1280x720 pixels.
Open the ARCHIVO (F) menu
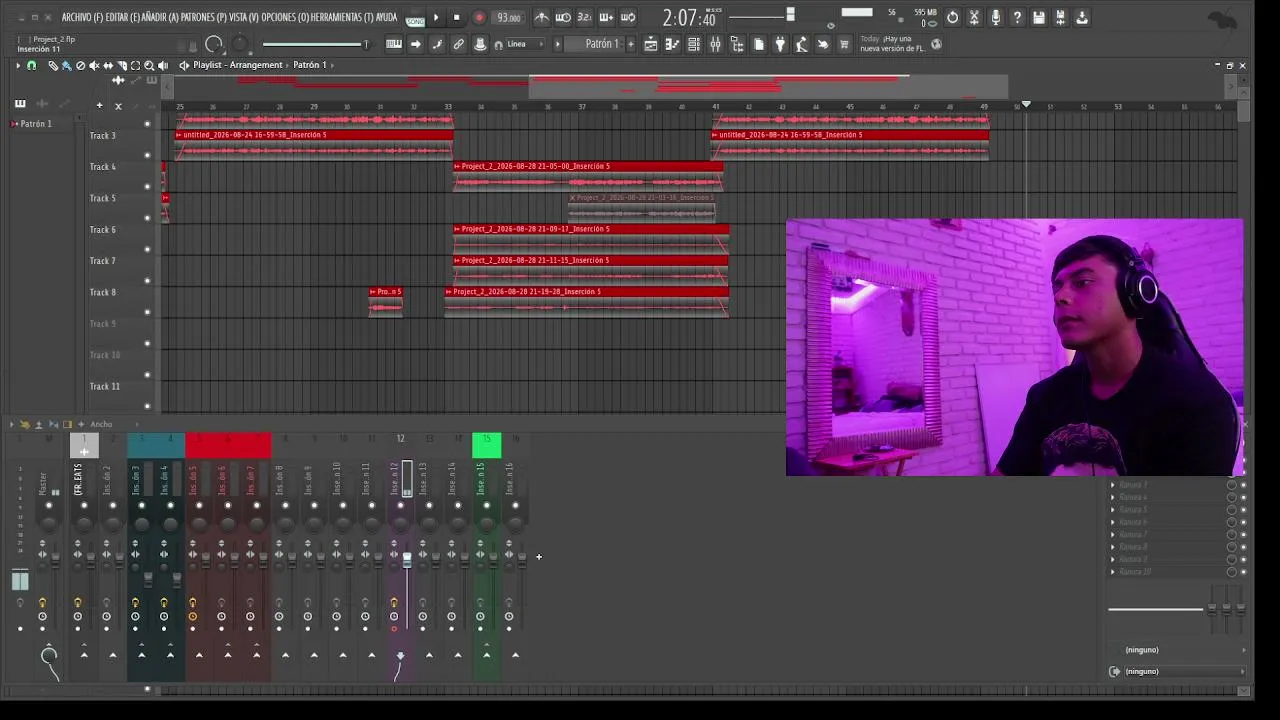(x=82, y=18)
